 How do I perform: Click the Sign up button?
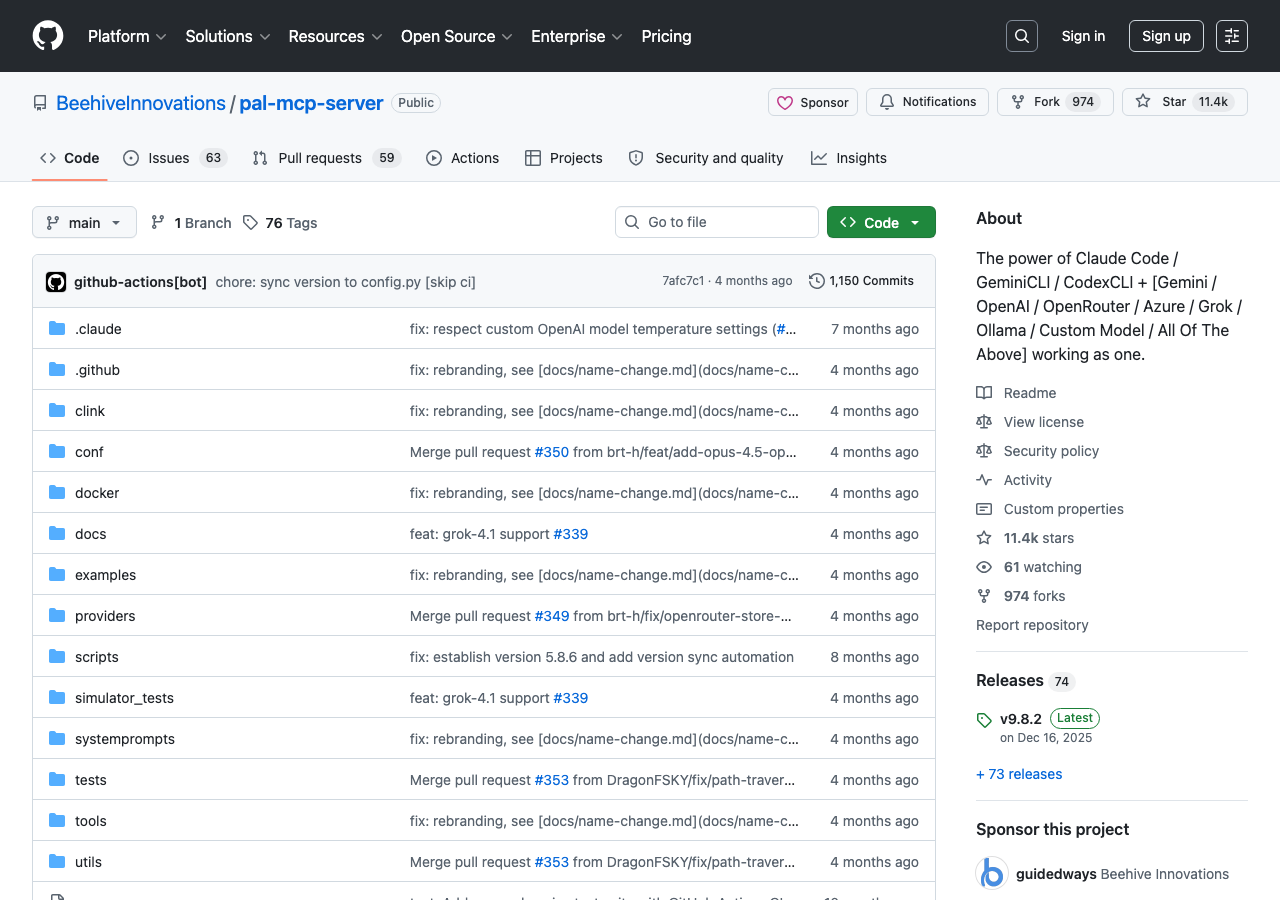pos(1165,36)
